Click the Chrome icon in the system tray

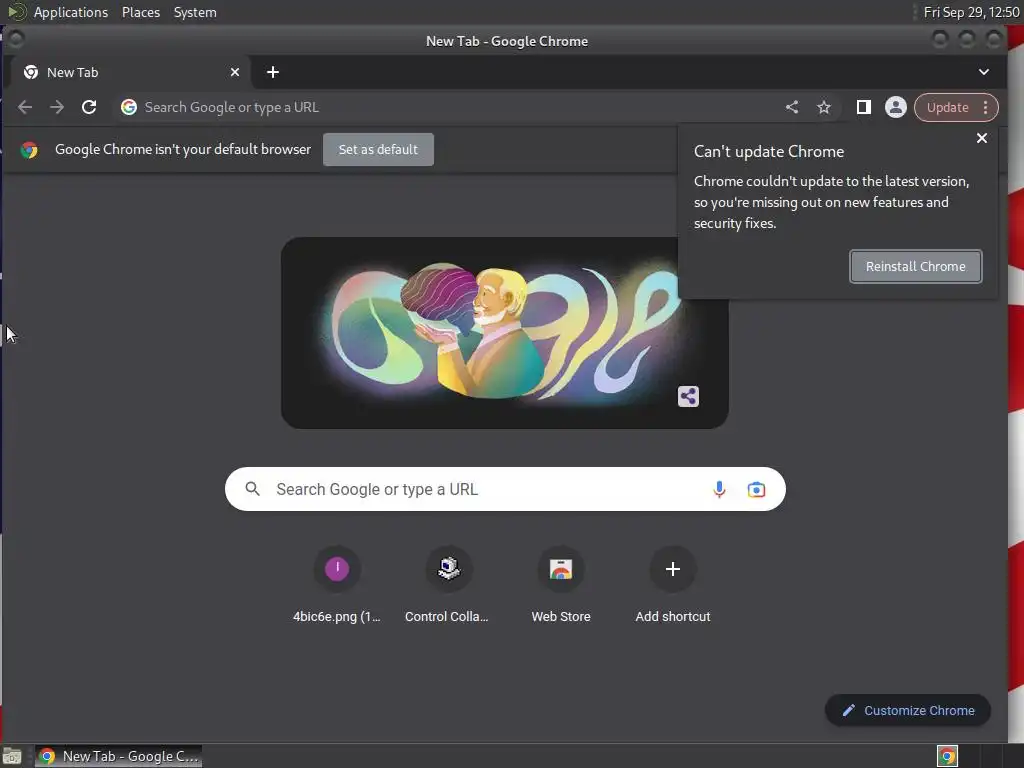[x=948, y=756]
